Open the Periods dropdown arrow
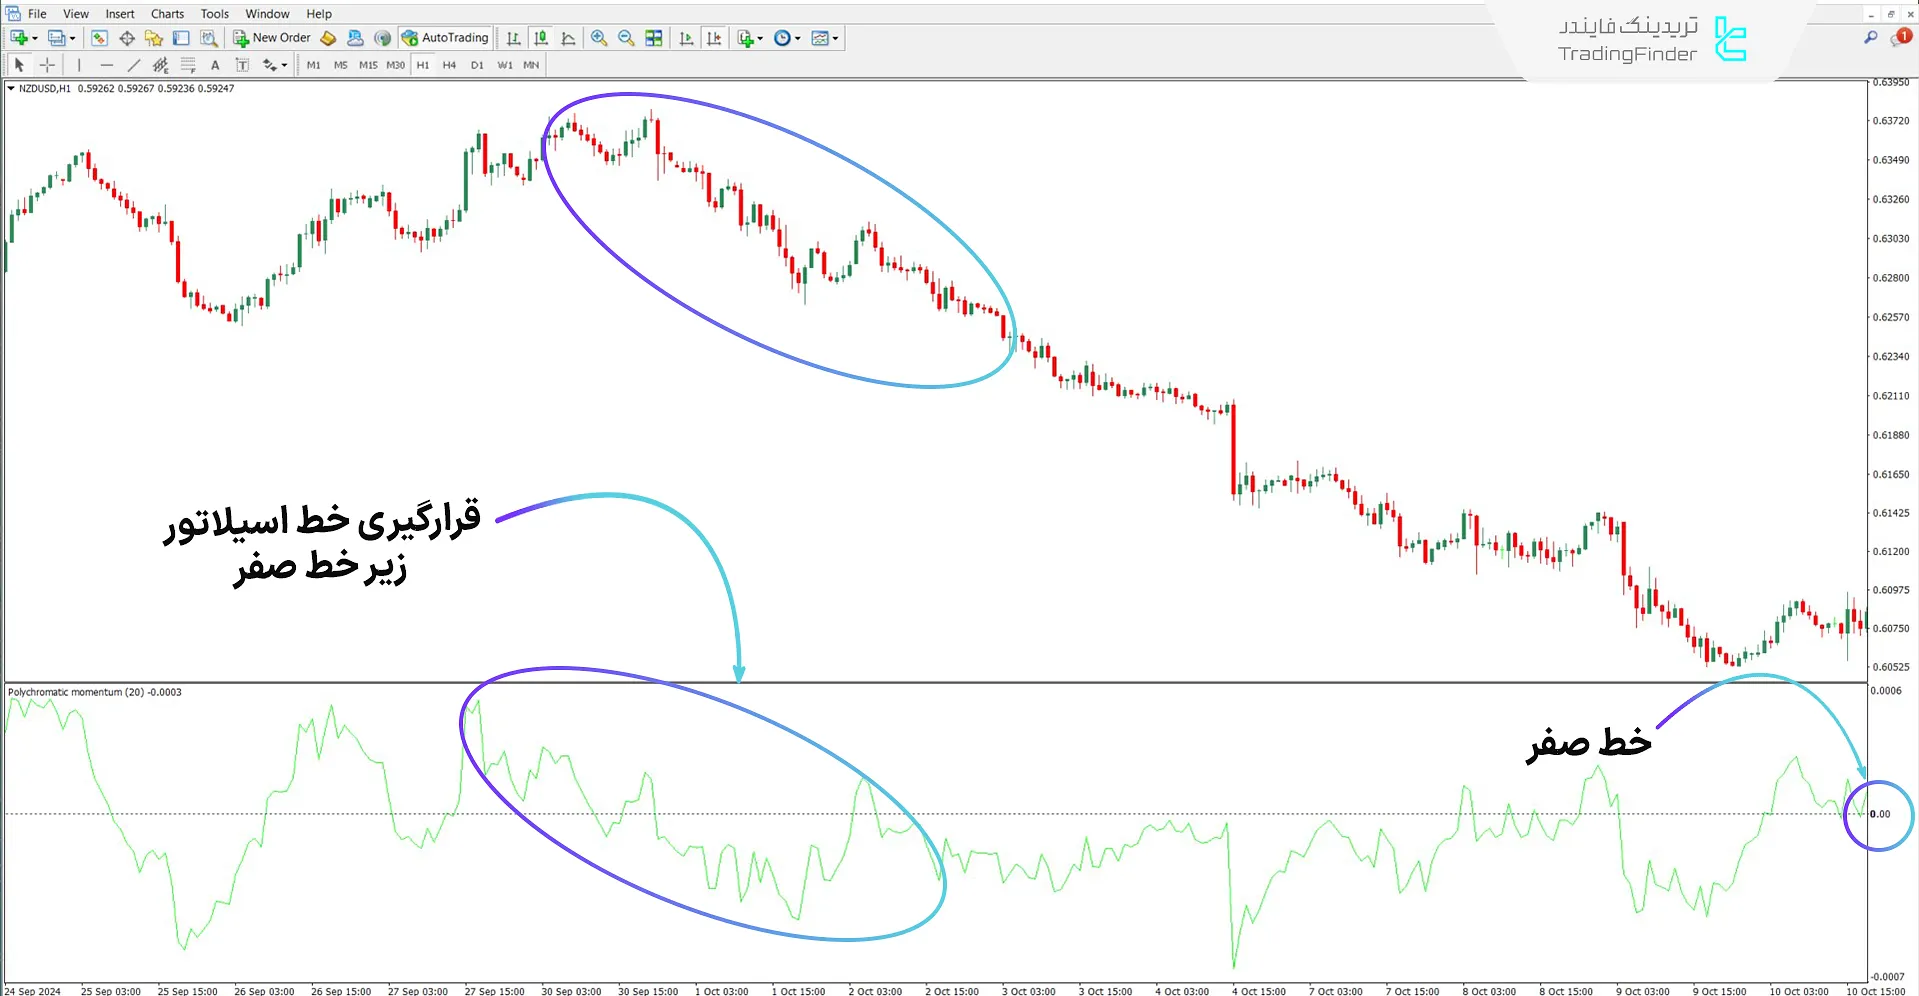This screenshot has height=996, width=1919. coord(796,38)
